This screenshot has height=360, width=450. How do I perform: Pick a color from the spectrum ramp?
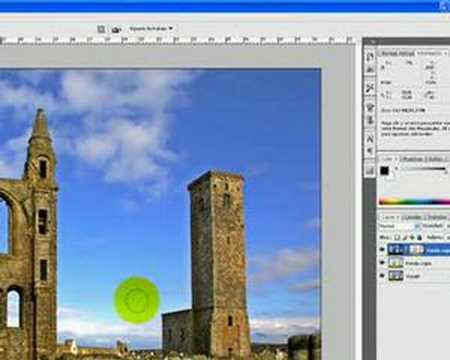click(x=414, y=201)
